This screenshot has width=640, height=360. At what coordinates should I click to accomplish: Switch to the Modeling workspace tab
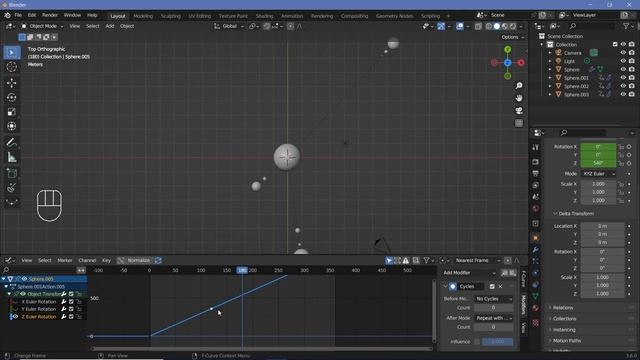tap(143, 16)
